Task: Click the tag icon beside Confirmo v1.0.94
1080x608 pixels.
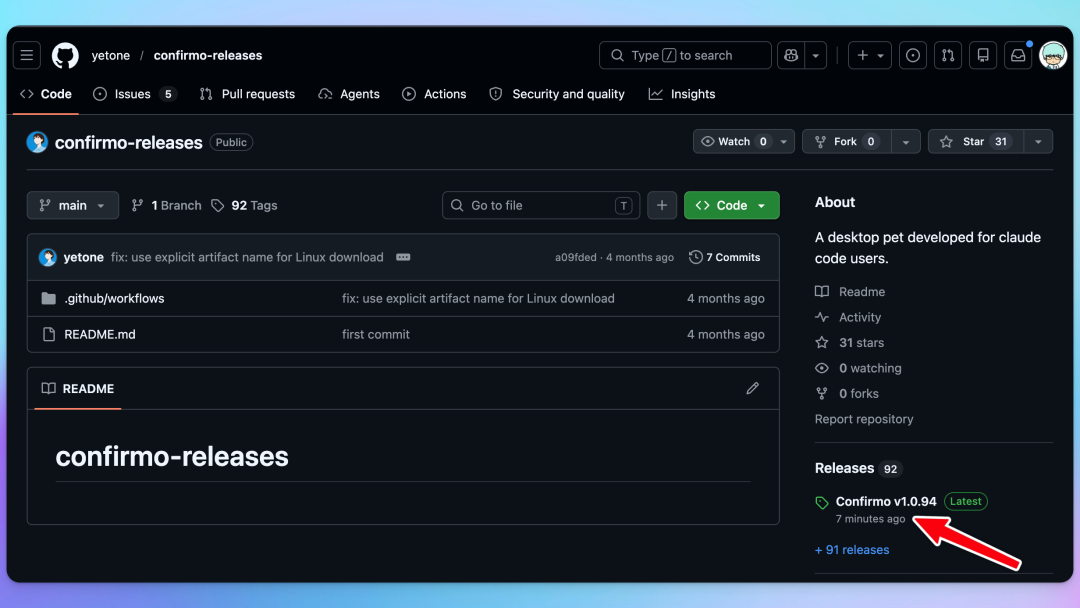Action: [822, 503]
